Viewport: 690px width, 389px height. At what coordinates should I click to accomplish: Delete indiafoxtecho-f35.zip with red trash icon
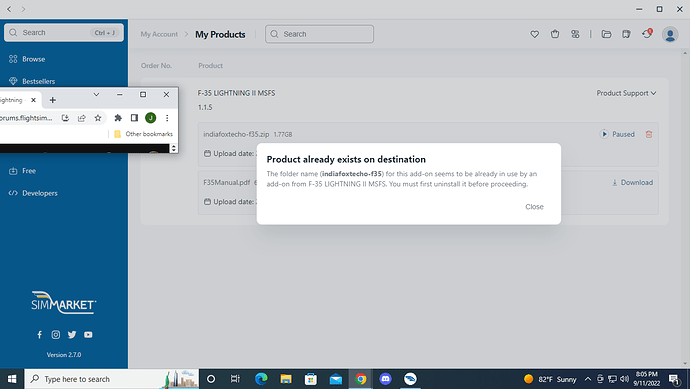tap(649, 134)
